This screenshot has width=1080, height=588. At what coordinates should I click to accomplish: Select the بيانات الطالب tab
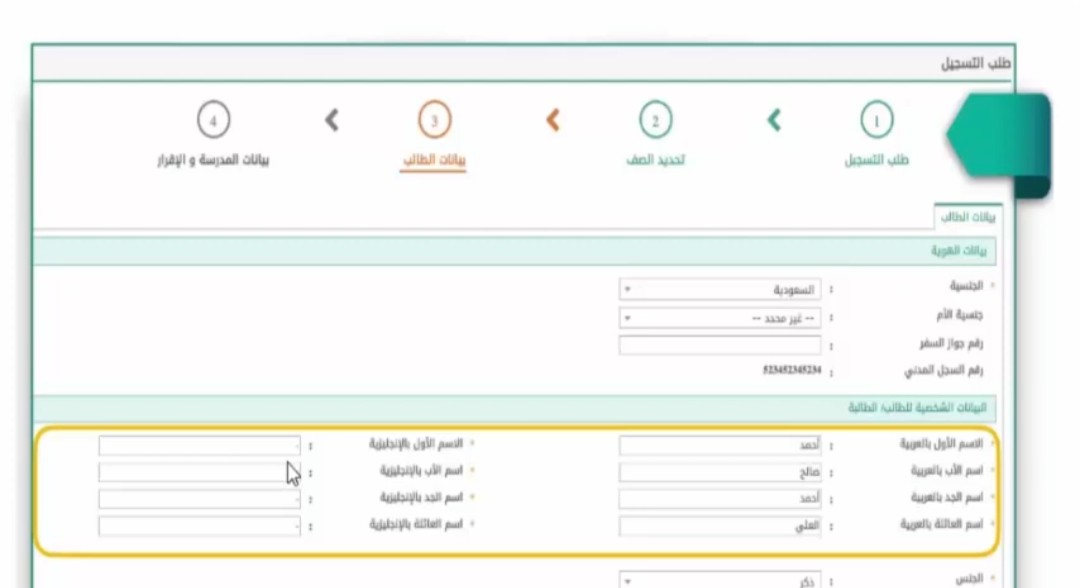click(968, 217)
